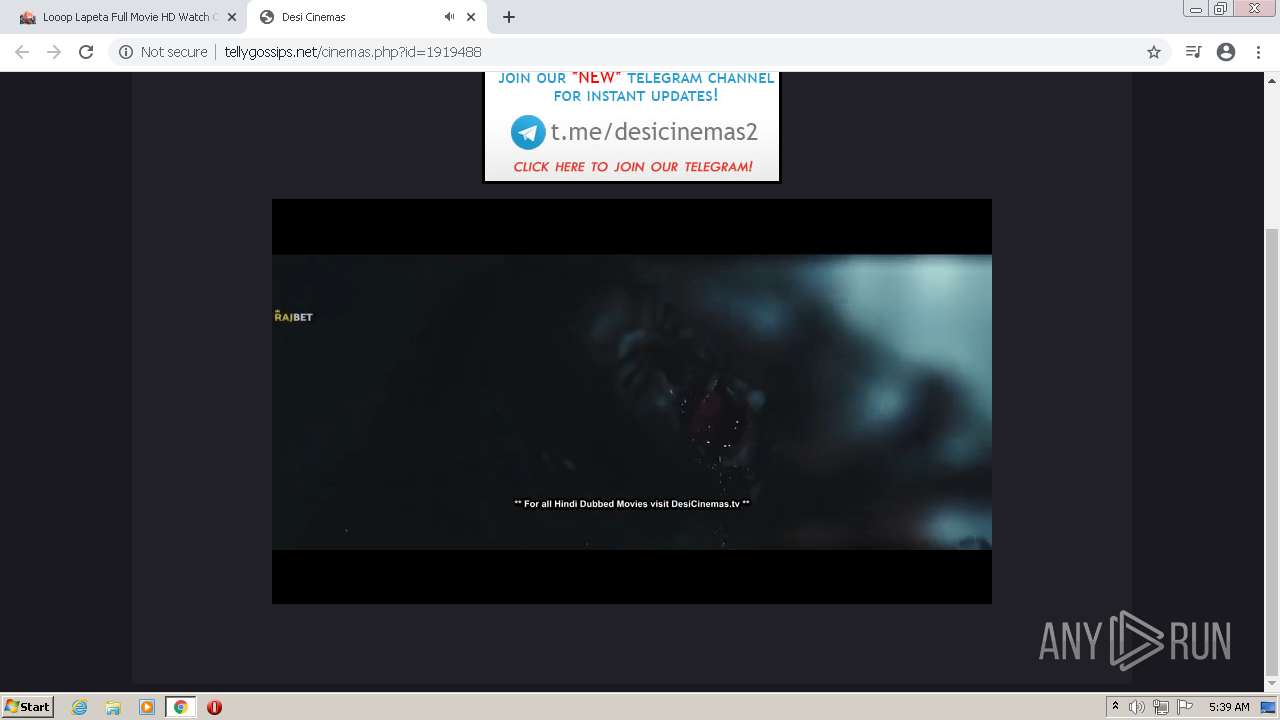This screenshot has height=720, width=1280.
Task: Close the Looop Lapeta tab
Action: pos(231,17)
